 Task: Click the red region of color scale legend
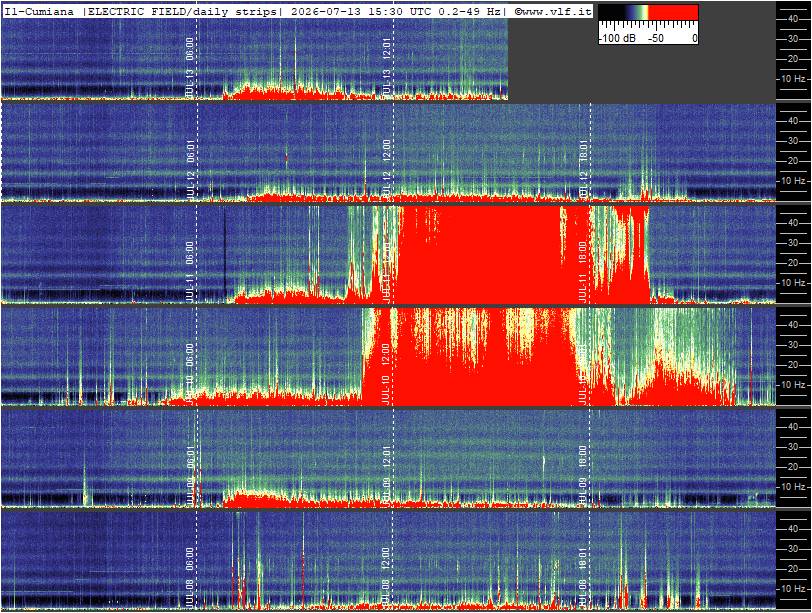point(673,12)
